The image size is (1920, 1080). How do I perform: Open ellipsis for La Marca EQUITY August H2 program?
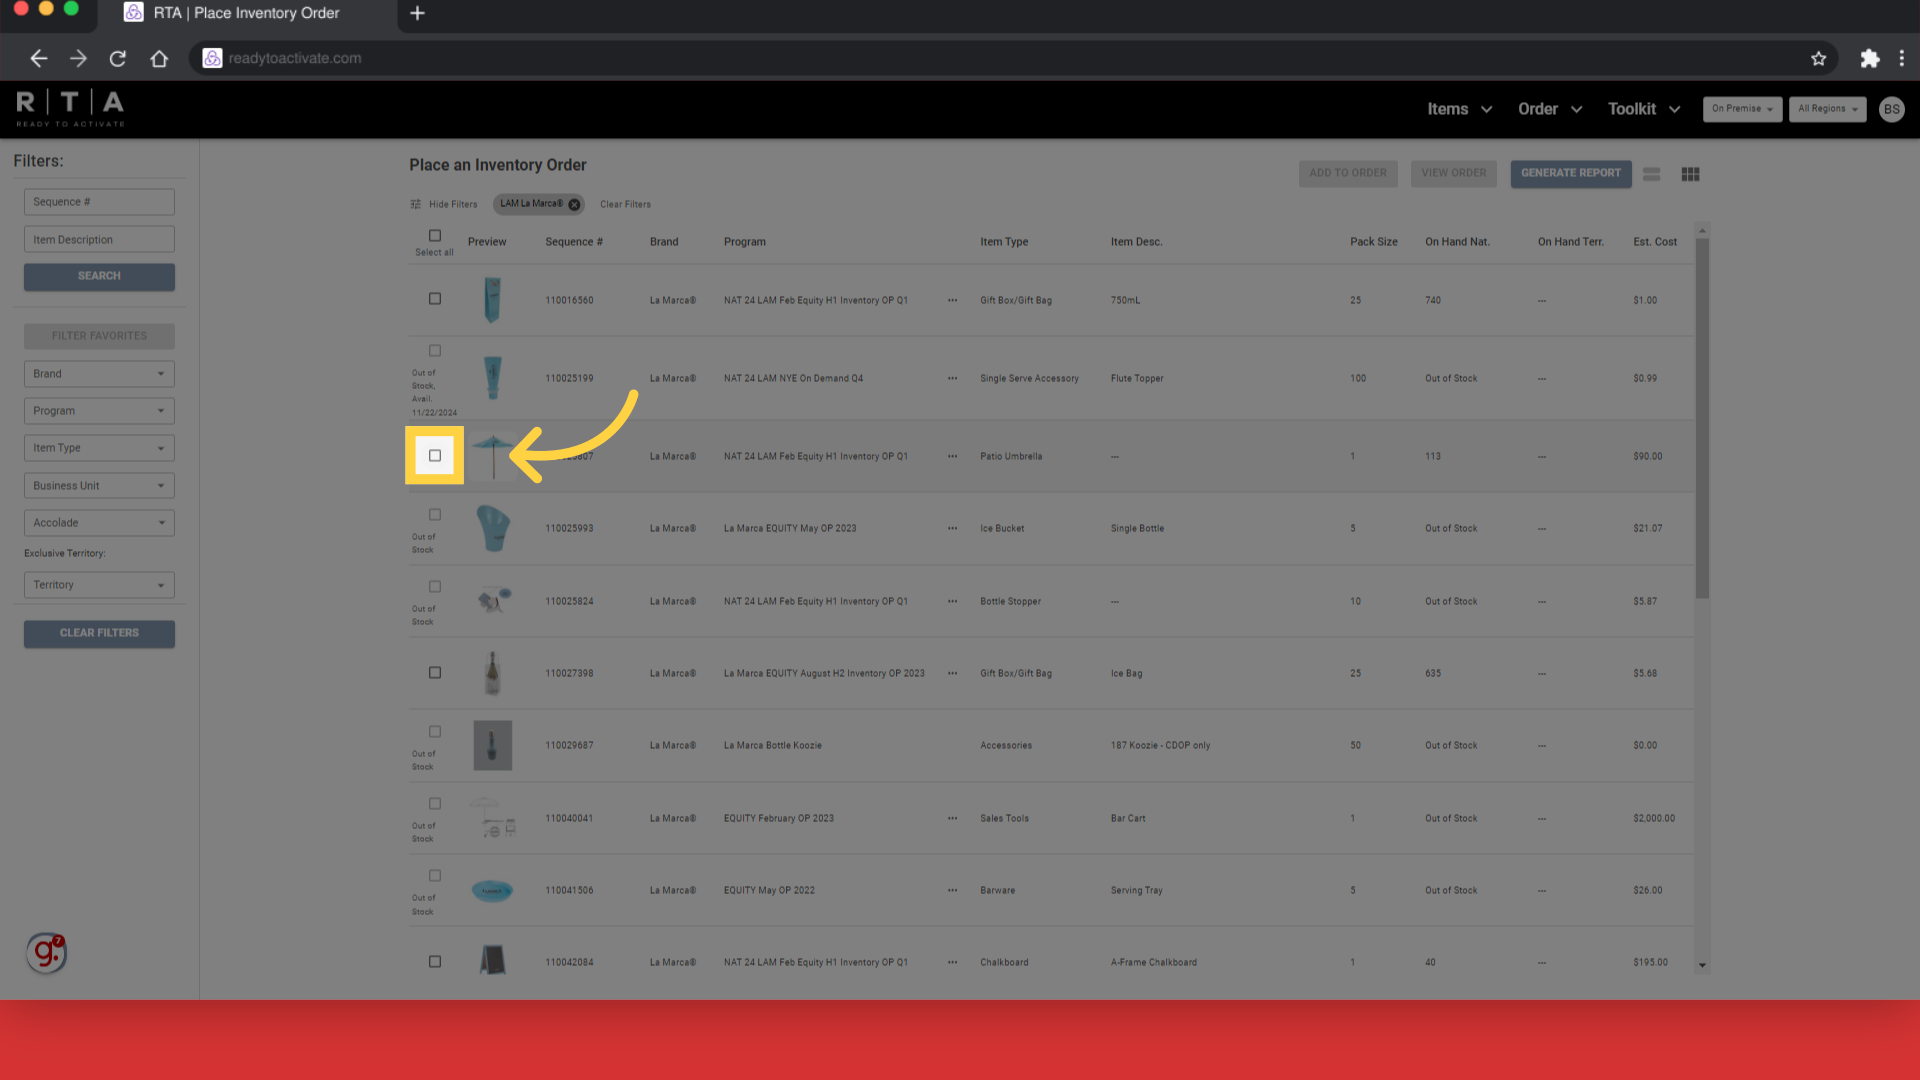[x=952, y=674]
